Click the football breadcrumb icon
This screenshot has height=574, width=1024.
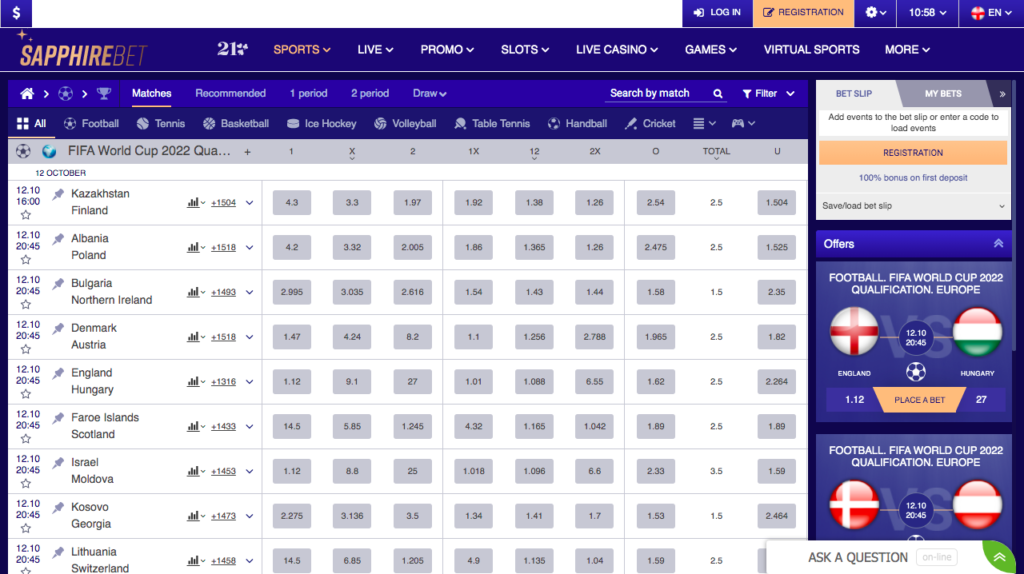pyautogui.click(x=65, y=93)
